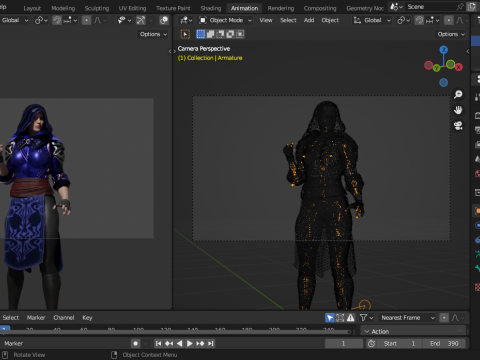Toggle only show errors warning icon
The height and width of the screenshot is (360, 480).
click(350, 318)
